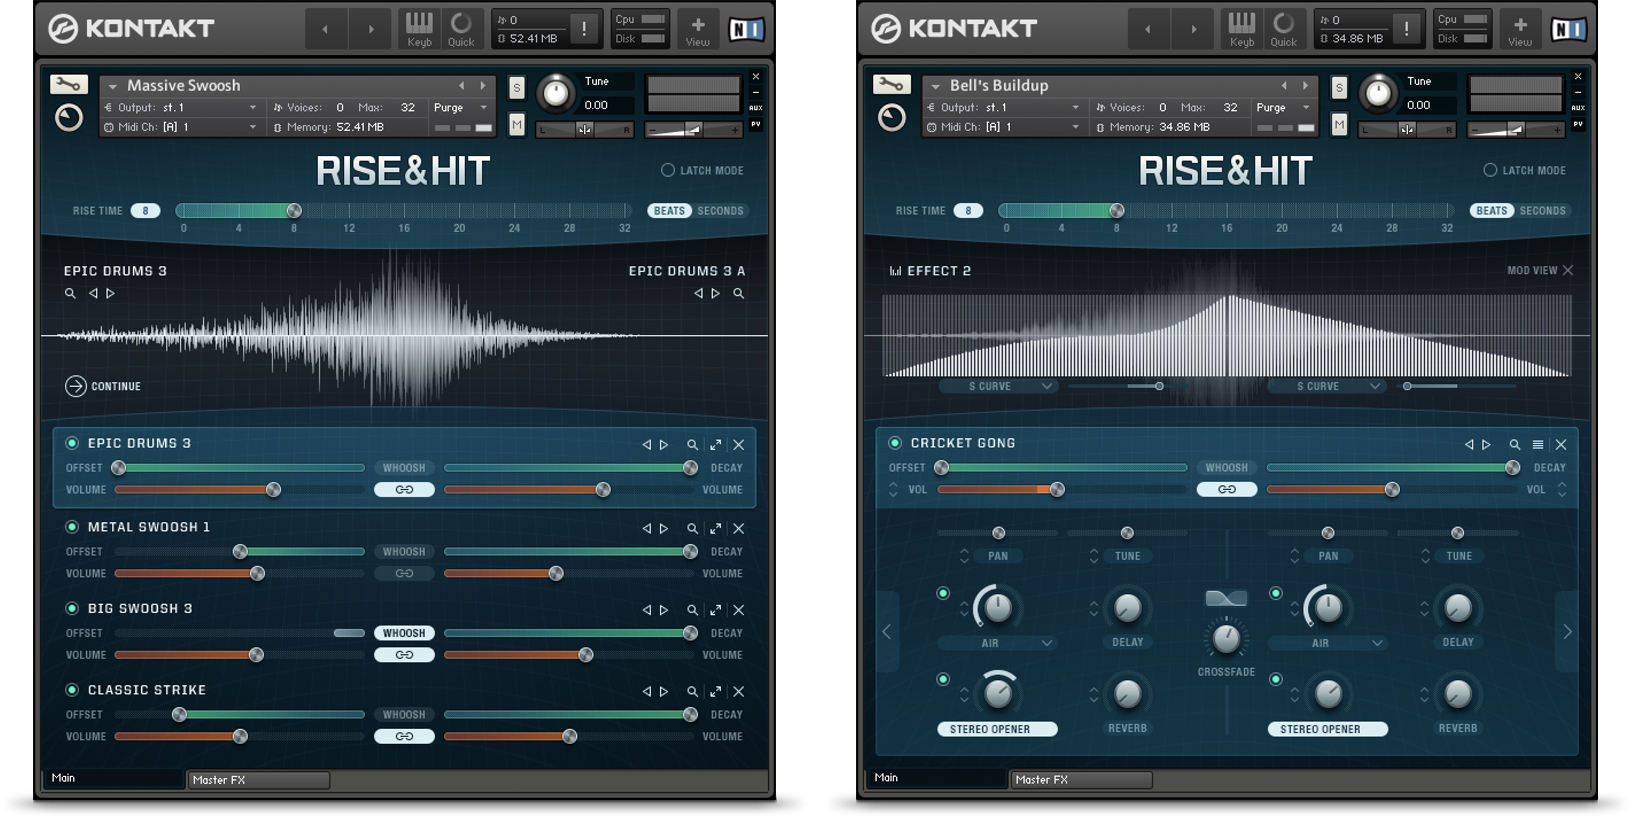Toggle the Metal Swoosh 1 layer on/off
1631x818 pixels.
(x=72, y=527)
